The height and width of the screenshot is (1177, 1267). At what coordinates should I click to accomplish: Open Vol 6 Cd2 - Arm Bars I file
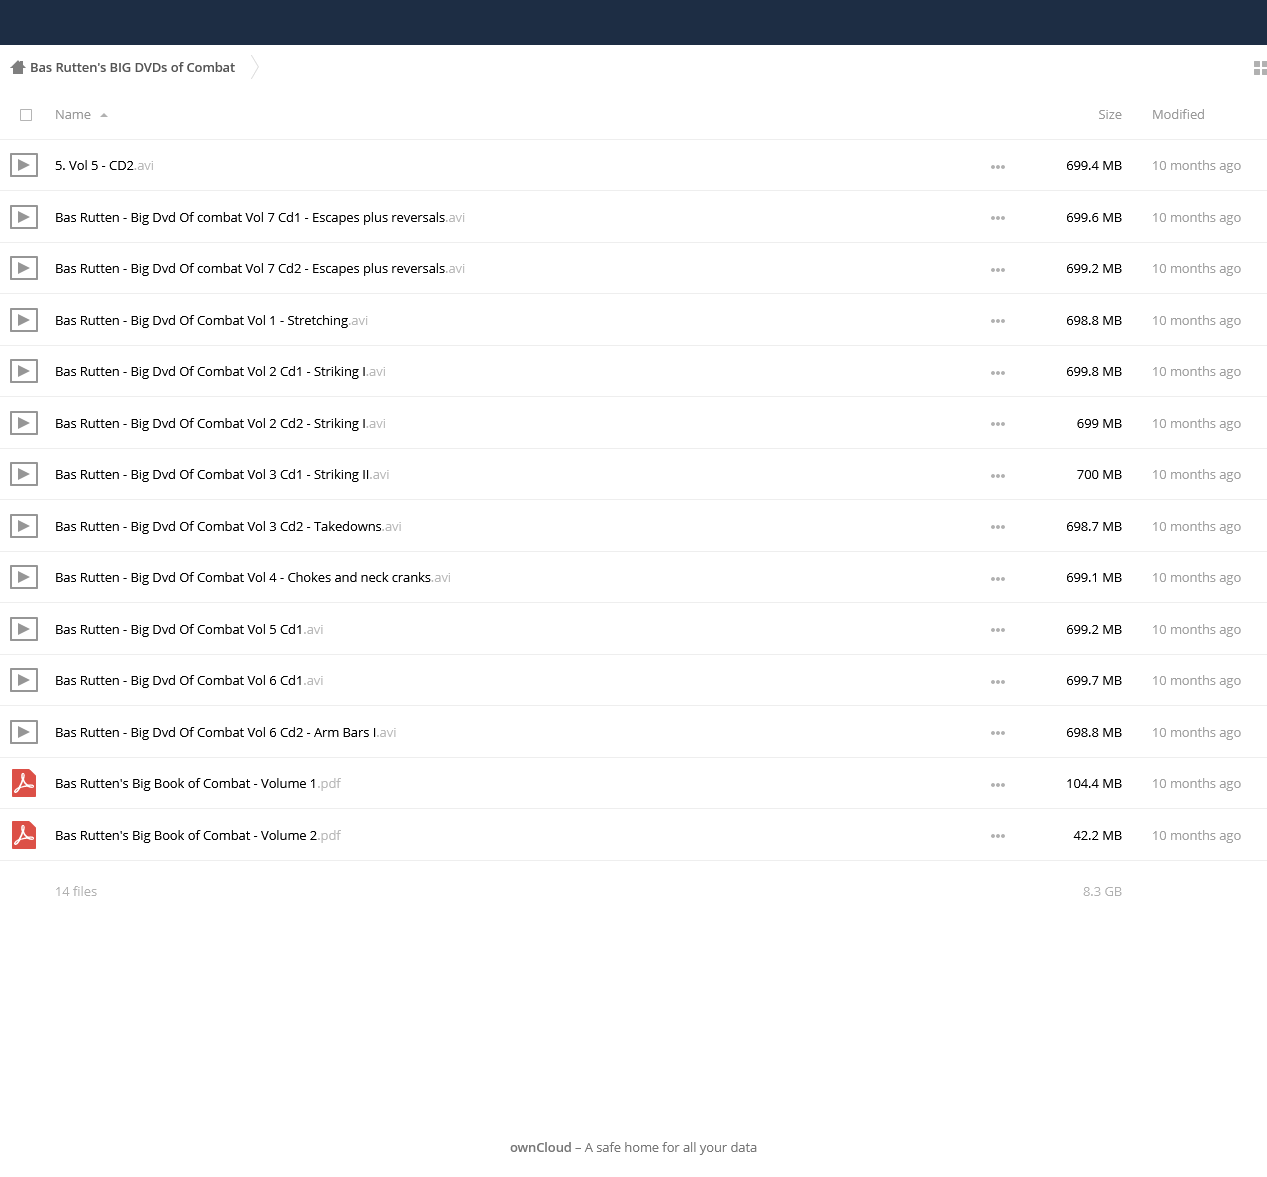point(226,732)
